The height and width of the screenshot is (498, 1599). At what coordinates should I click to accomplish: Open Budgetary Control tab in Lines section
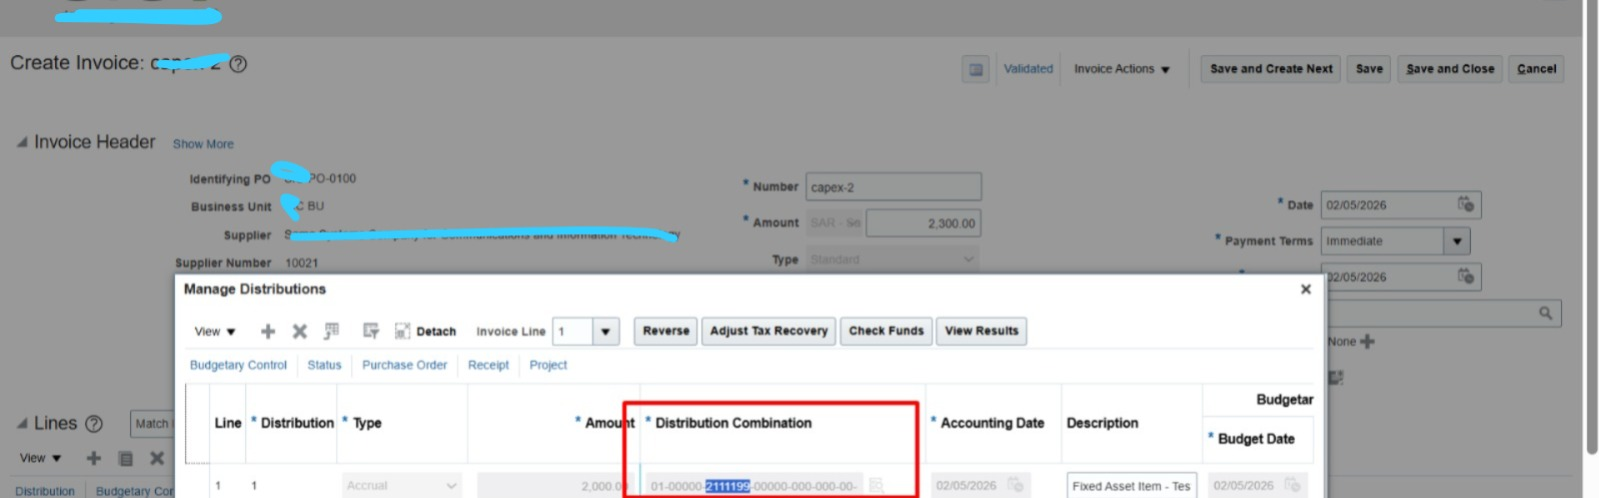134,491
